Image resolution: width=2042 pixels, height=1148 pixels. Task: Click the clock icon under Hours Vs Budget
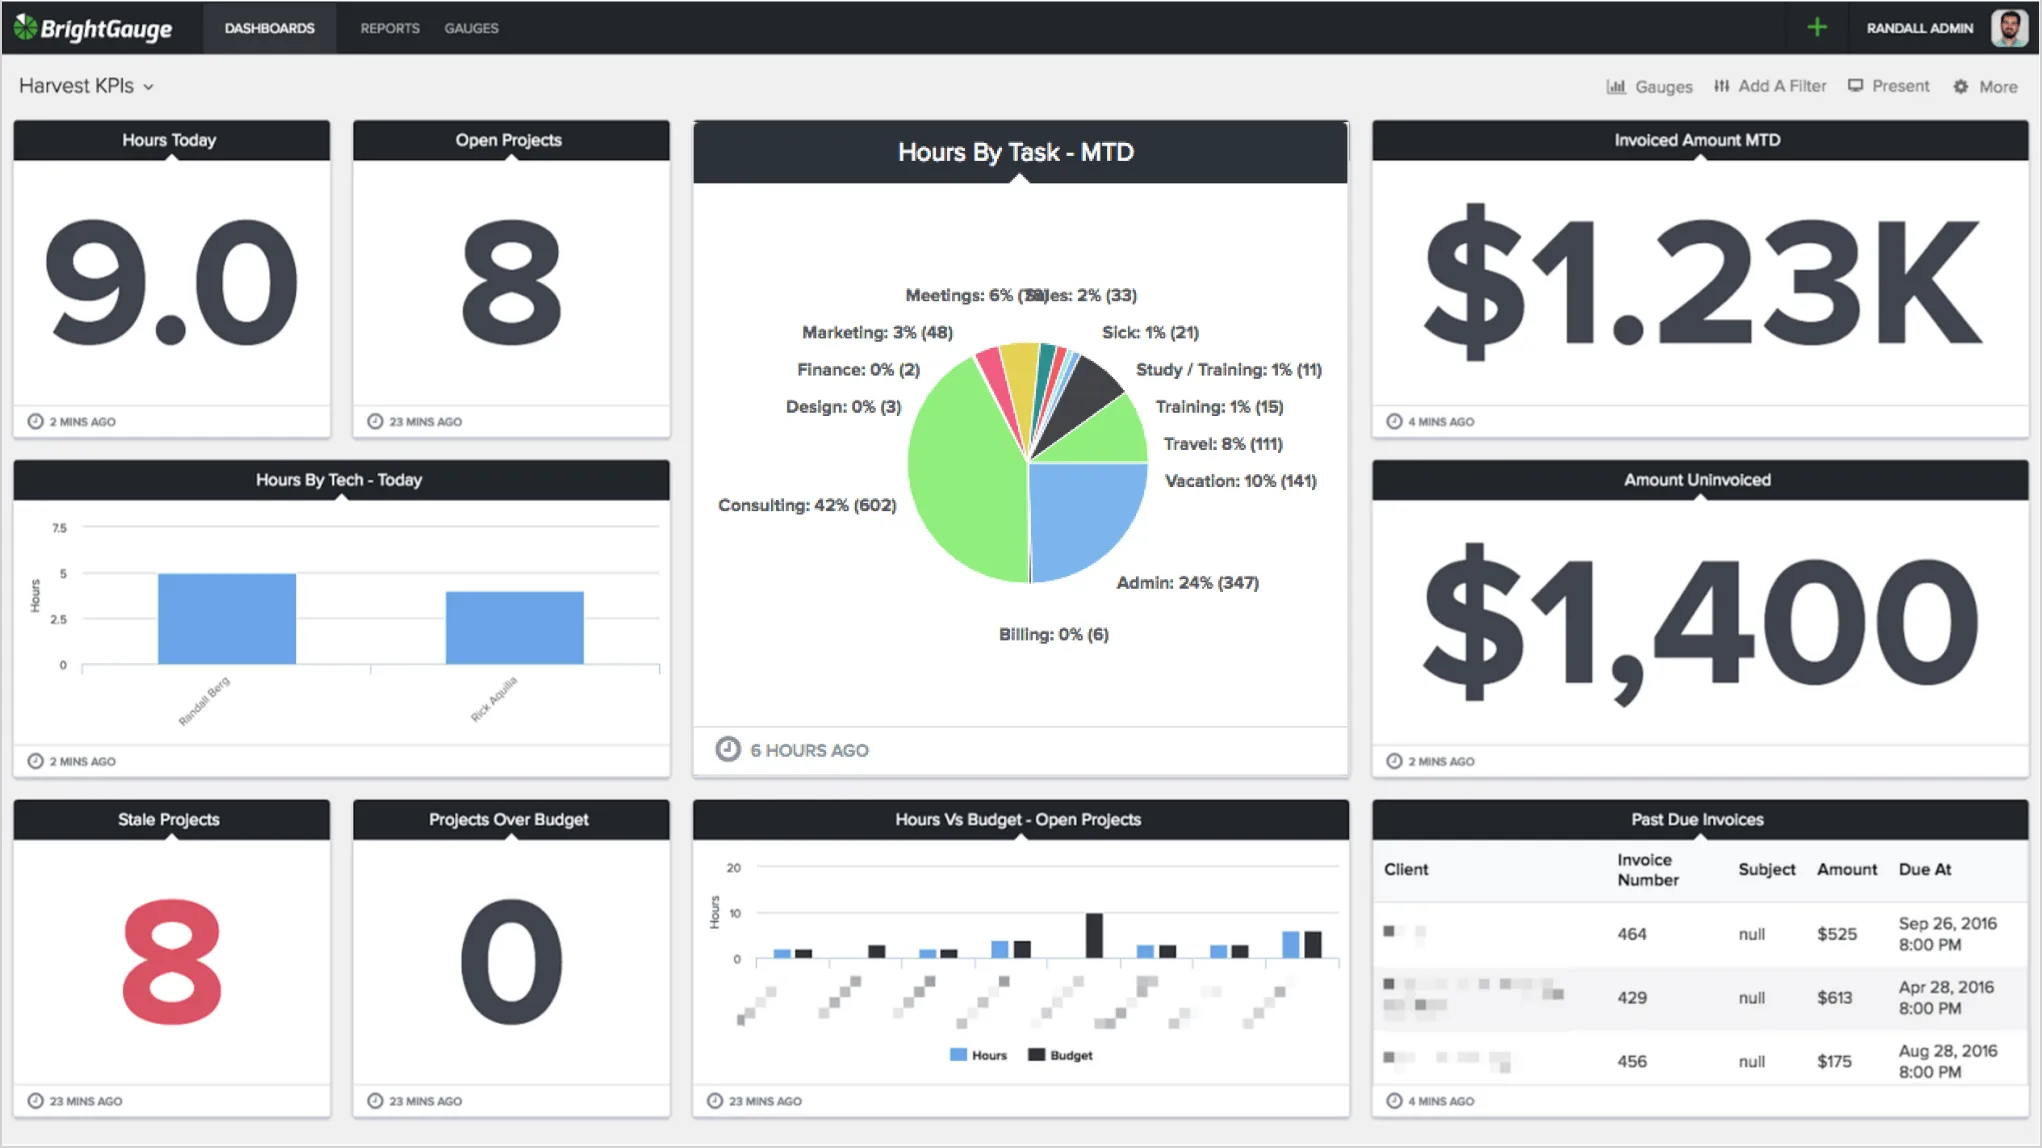pyautogui.click(x=714, y=1101)
